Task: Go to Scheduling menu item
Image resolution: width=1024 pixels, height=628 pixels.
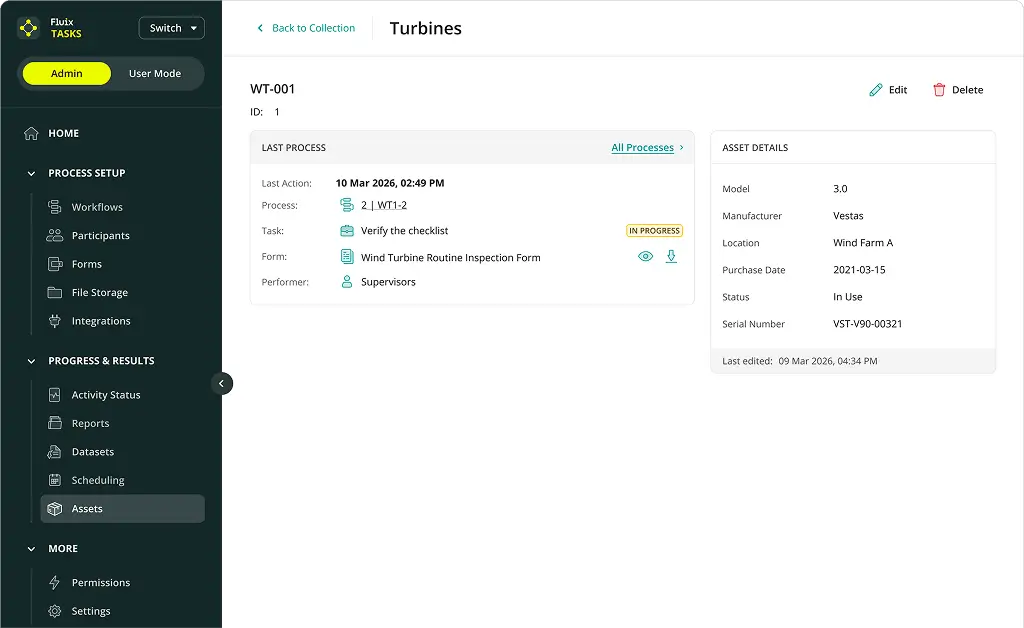Action: [x=98, y=480]
